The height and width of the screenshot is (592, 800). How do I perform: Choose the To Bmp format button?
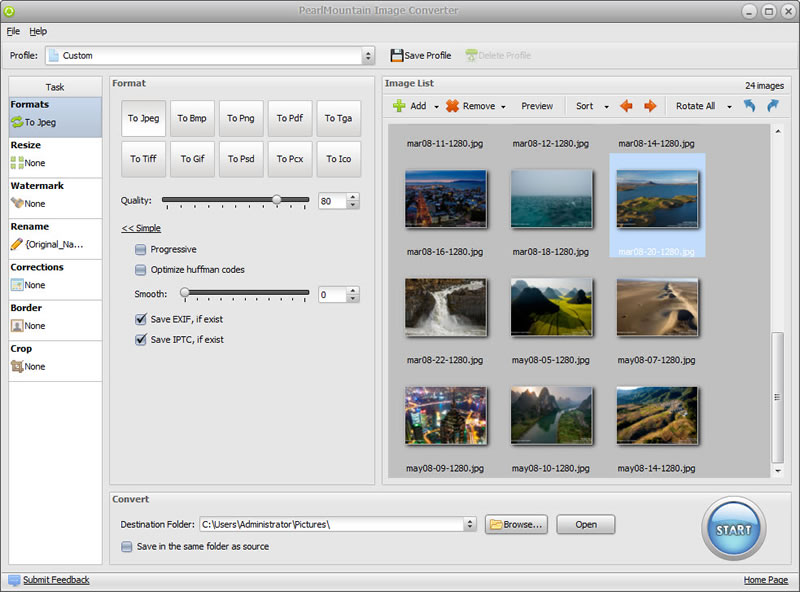pyautogui.click(x=192, y=118)
